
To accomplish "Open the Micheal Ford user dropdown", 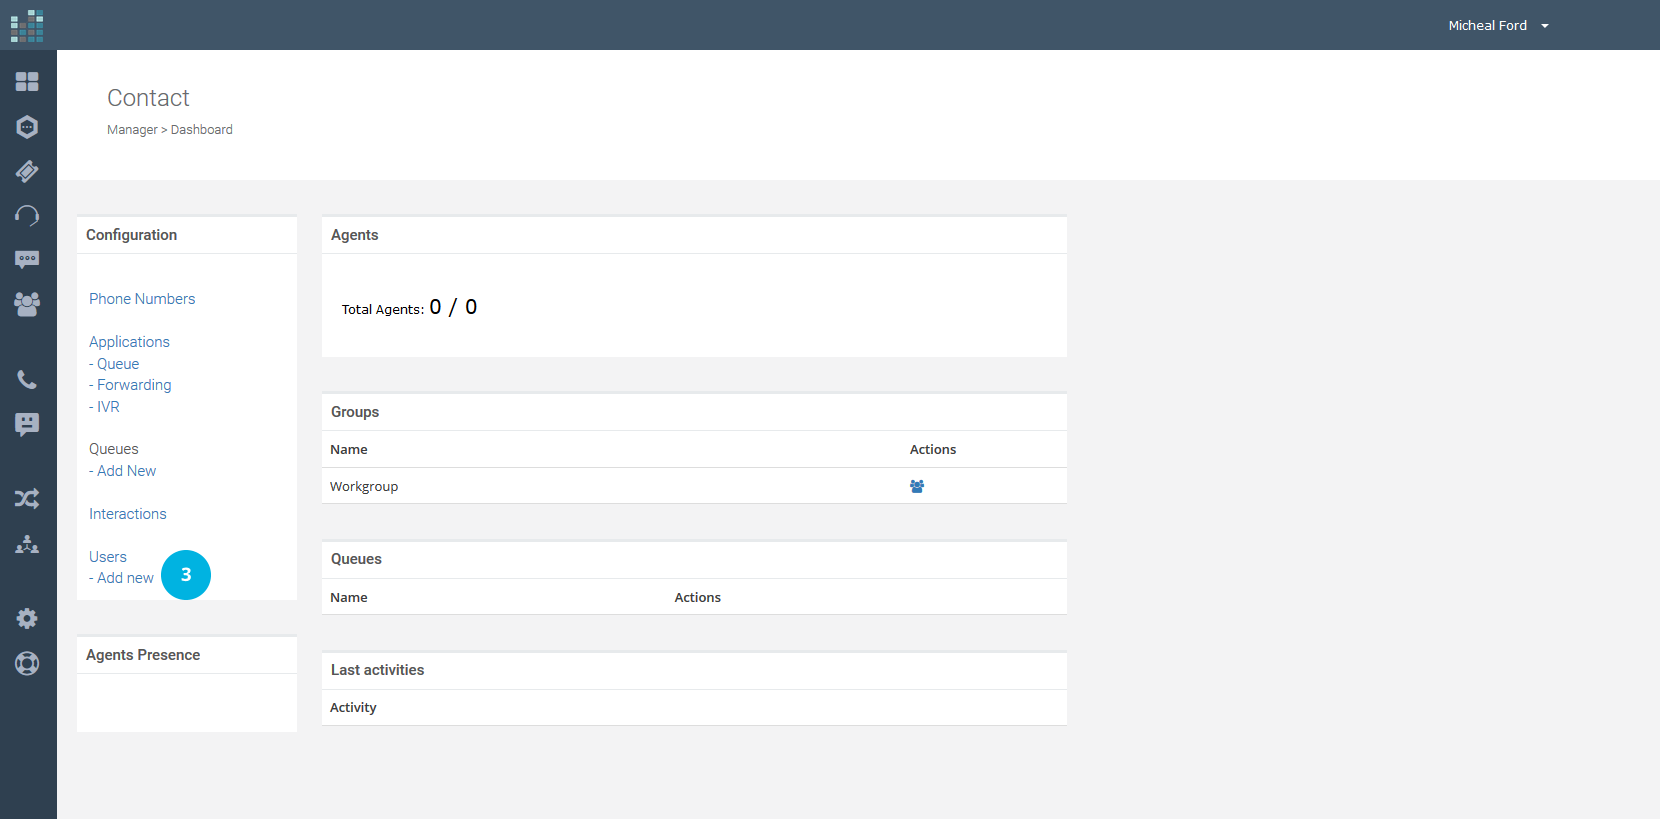I will click(1498, 26).
